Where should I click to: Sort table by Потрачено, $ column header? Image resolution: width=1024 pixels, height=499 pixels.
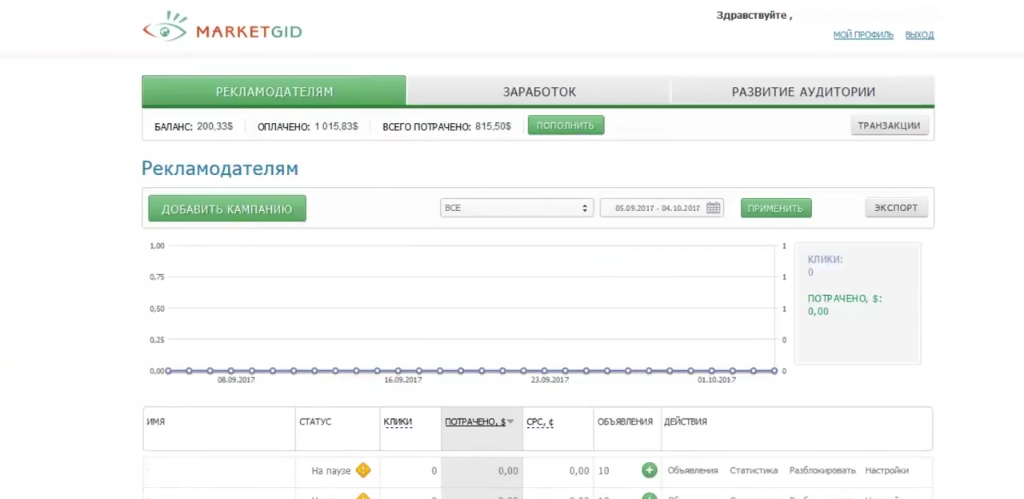coord(475,422)
